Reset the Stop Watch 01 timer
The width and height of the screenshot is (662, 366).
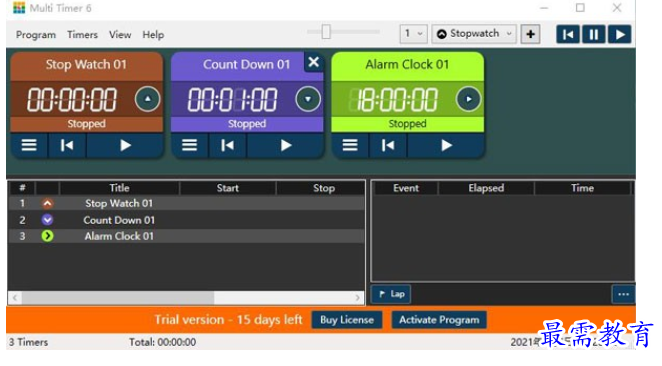point(67,145)
